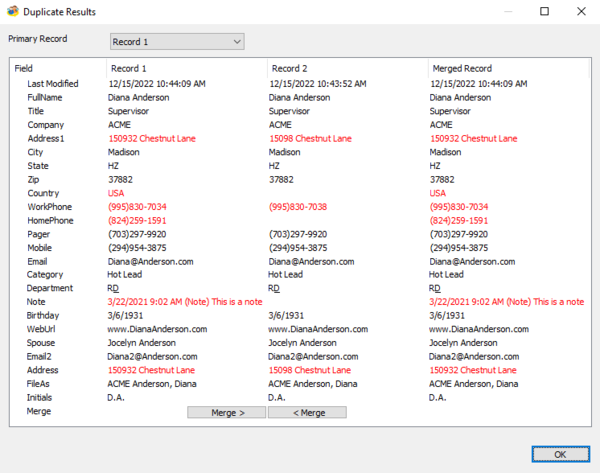
Task: Click the Record 1 HomePhone value
Action: (137, 221)
